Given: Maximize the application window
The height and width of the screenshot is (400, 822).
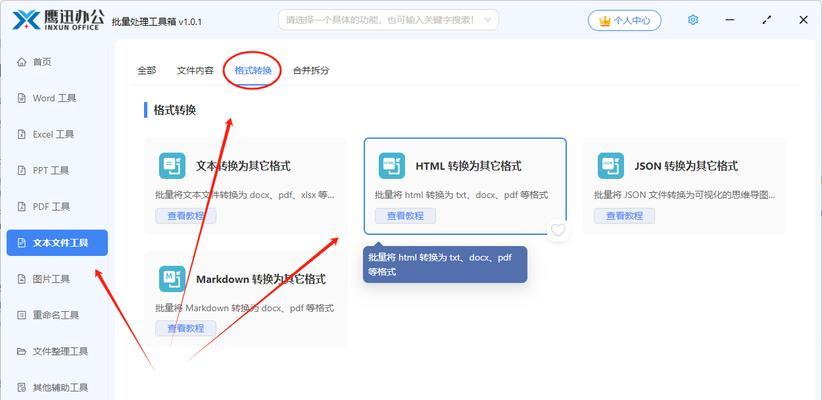Looking at the screenshot, I should point(766,20).
